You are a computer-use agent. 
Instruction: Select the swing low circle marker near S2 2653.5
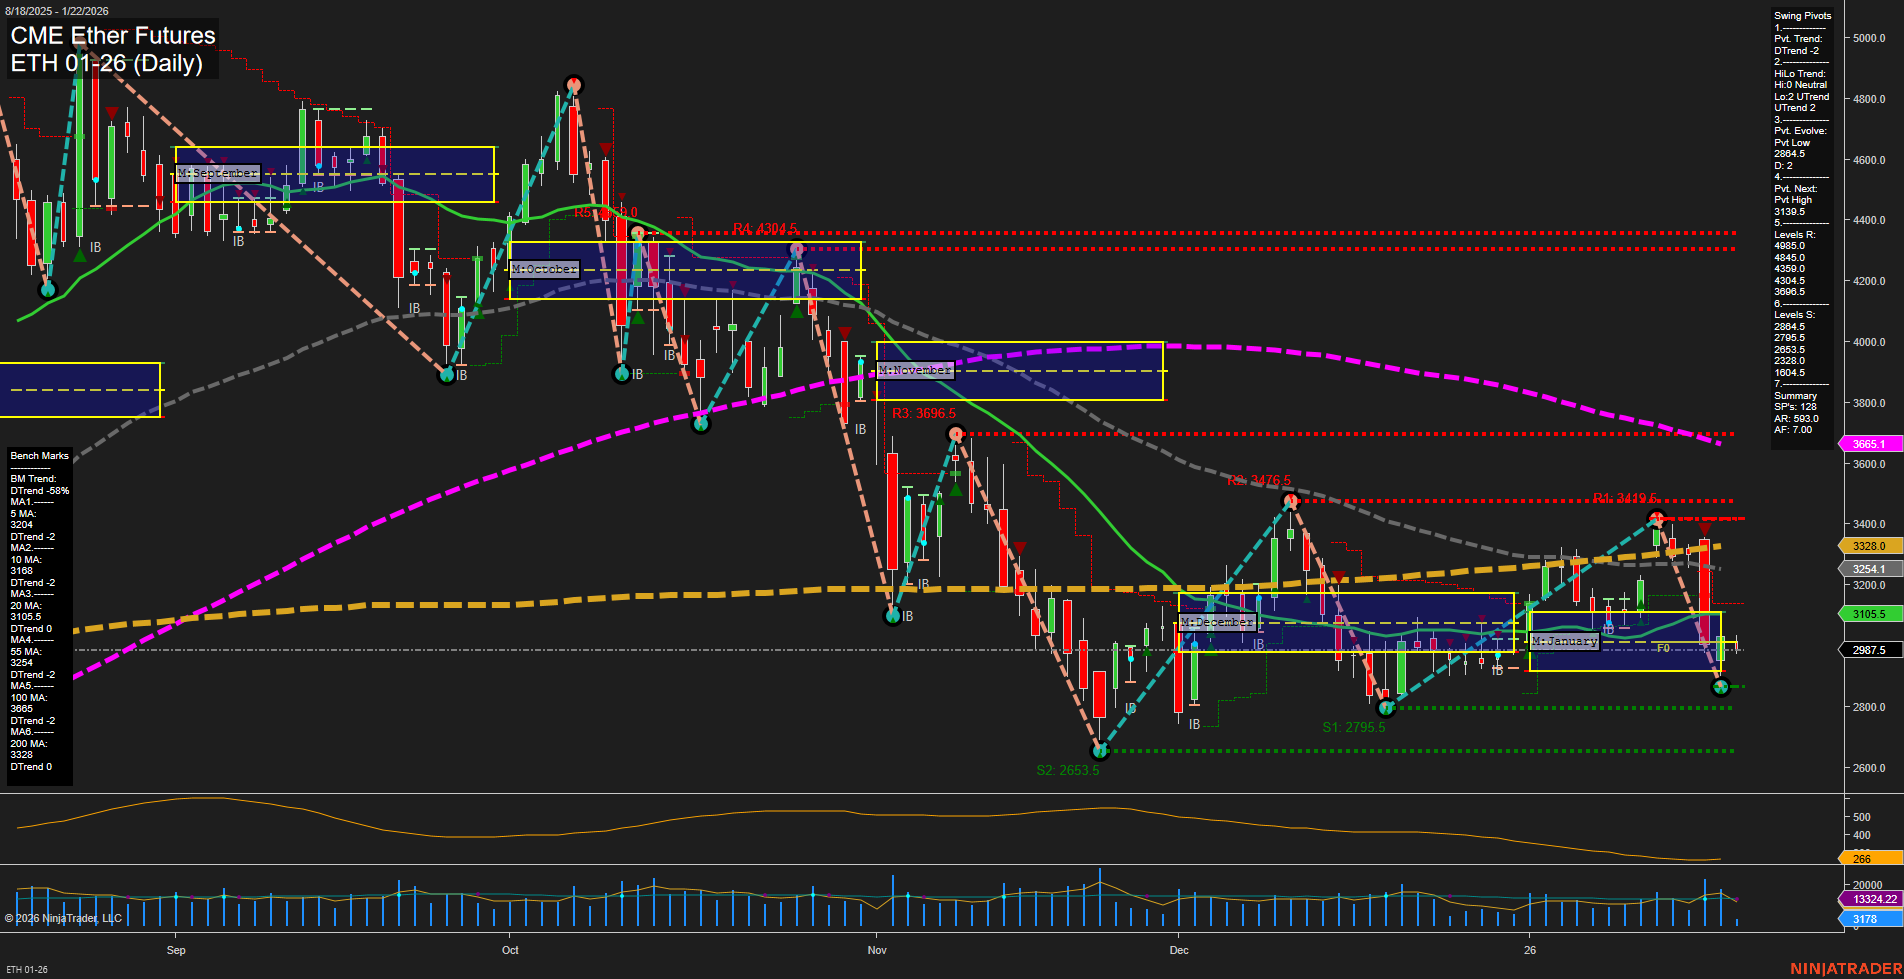click(1100, 750)
